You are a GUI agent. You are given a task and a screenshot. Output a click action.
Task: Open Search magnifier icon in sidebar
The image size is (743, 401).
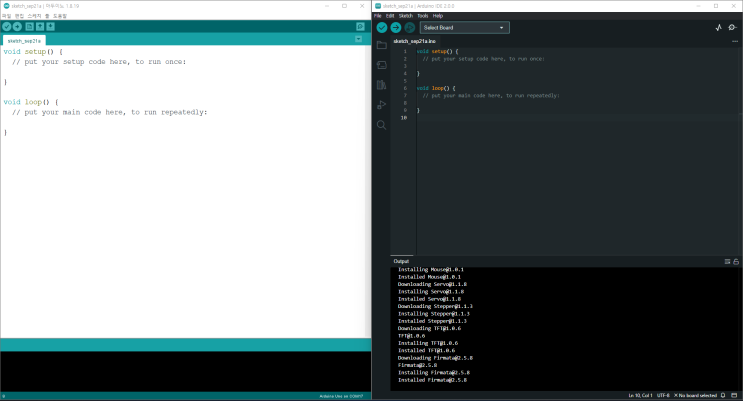(x=381, y=125)
